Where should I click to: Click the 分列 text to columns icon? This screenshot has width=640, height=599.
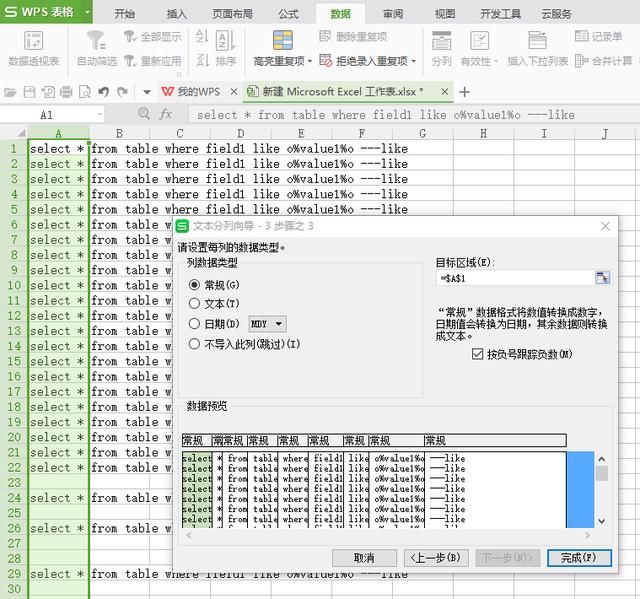pyautogui.click(x=441, y=41)
